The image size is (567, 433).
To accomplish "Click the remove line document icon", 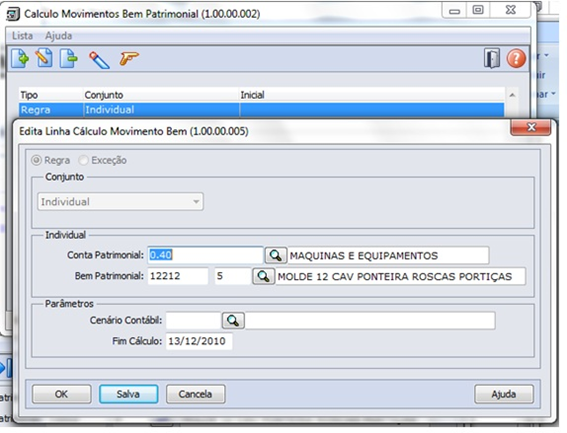I will tap(69, 58).
